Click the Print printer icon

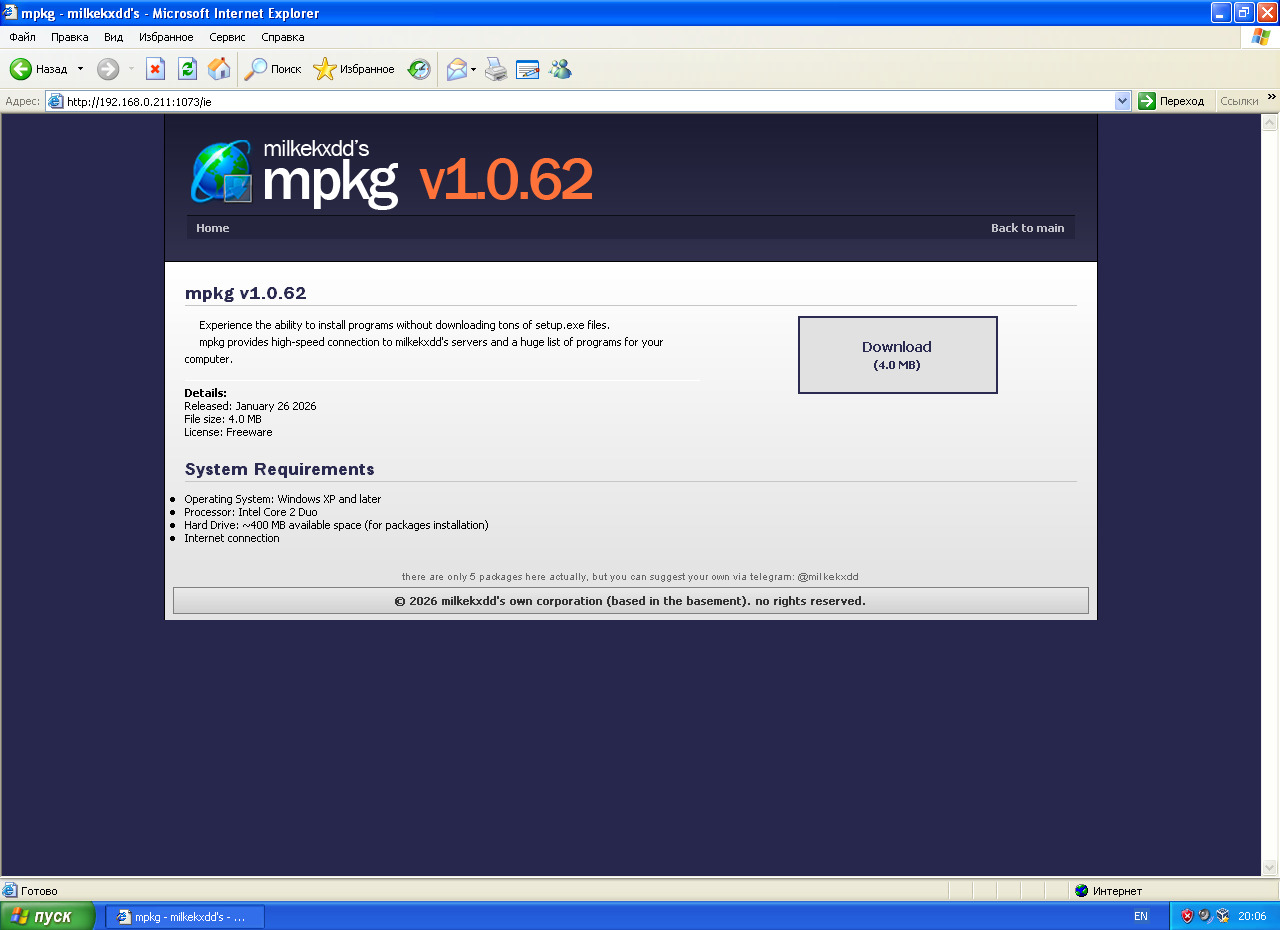click(x=496, y=69)
